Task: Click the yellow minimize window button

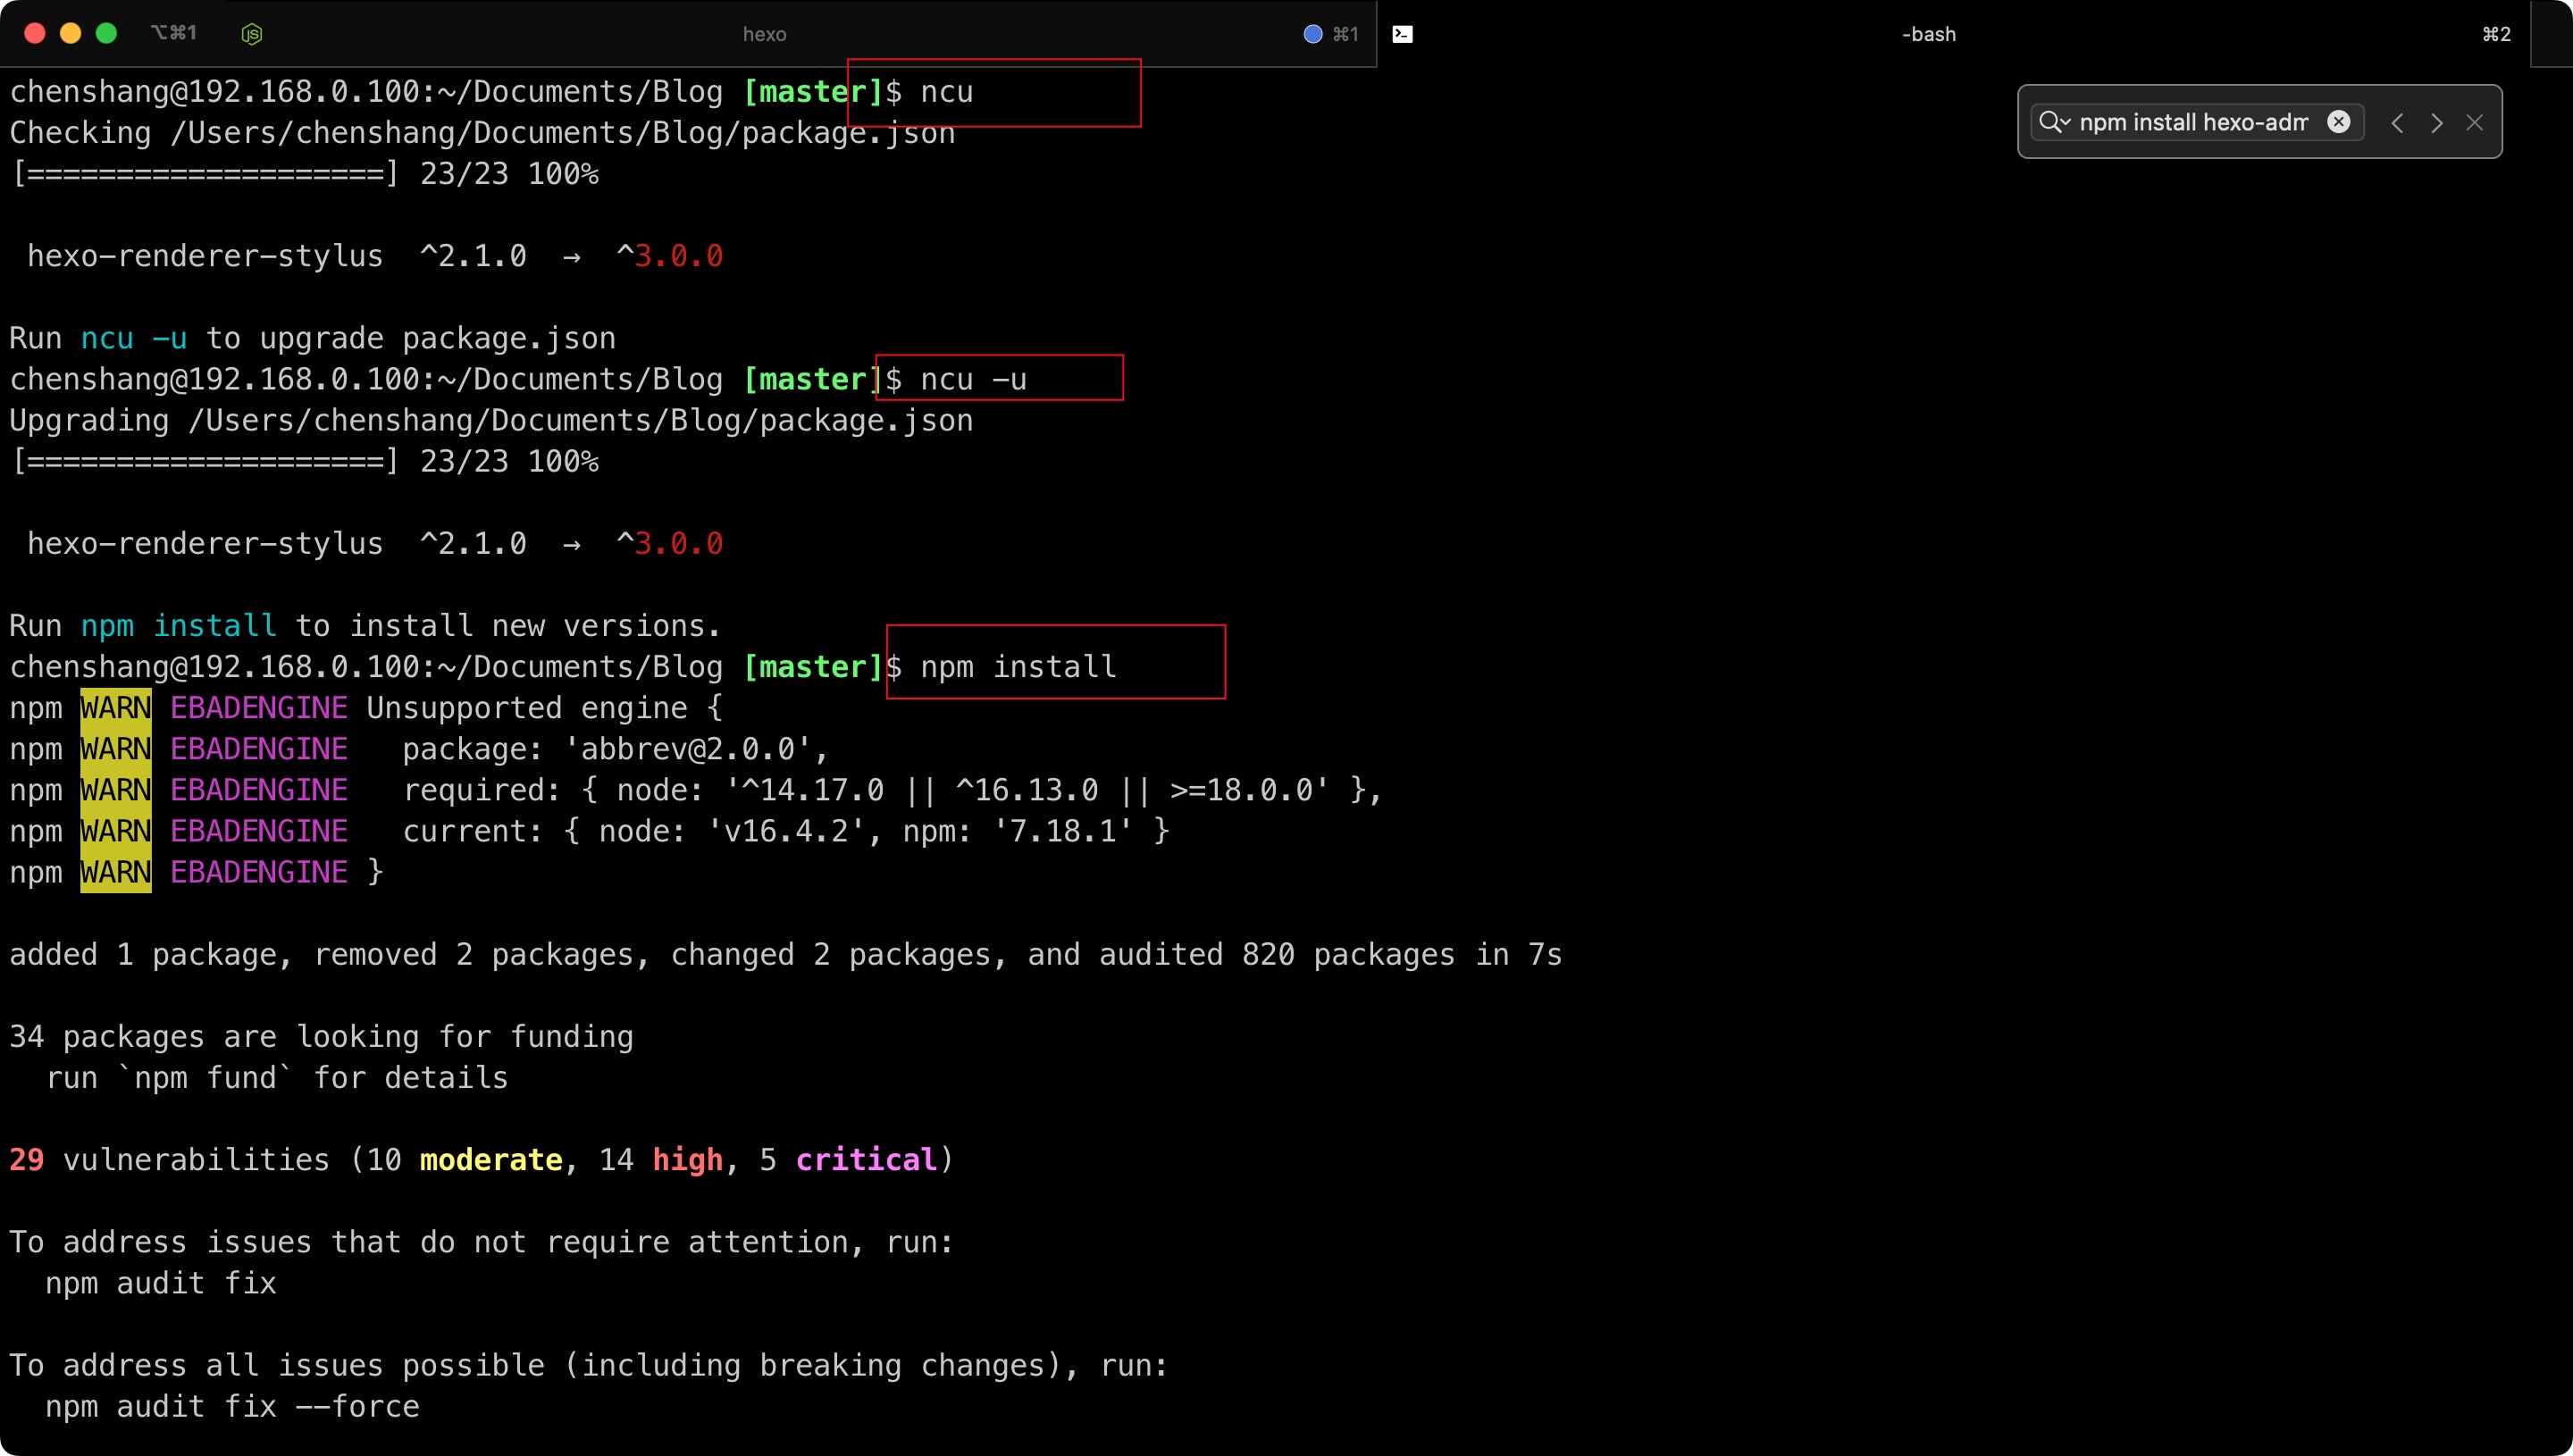Action: pyautogui.click(x=70, y=33)
